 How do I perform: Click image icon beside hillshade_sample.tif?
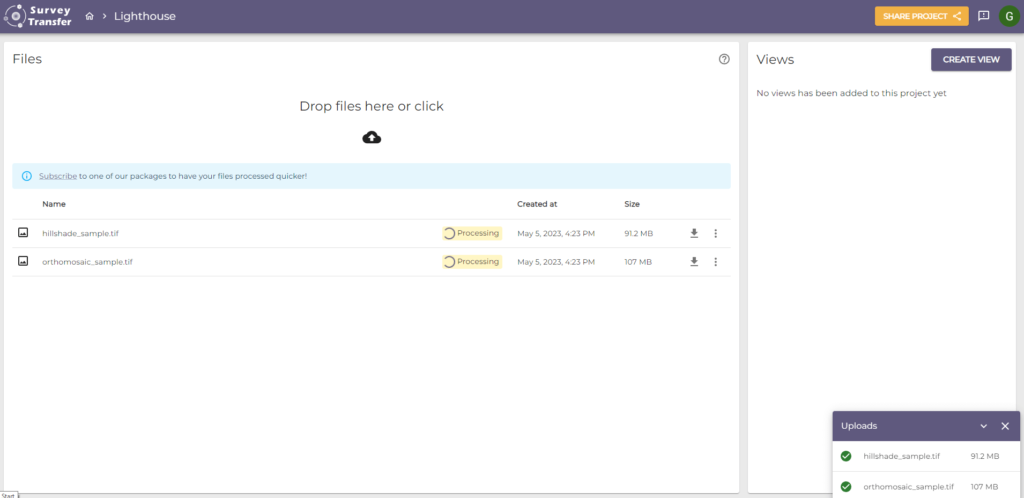tap(23, 233)
